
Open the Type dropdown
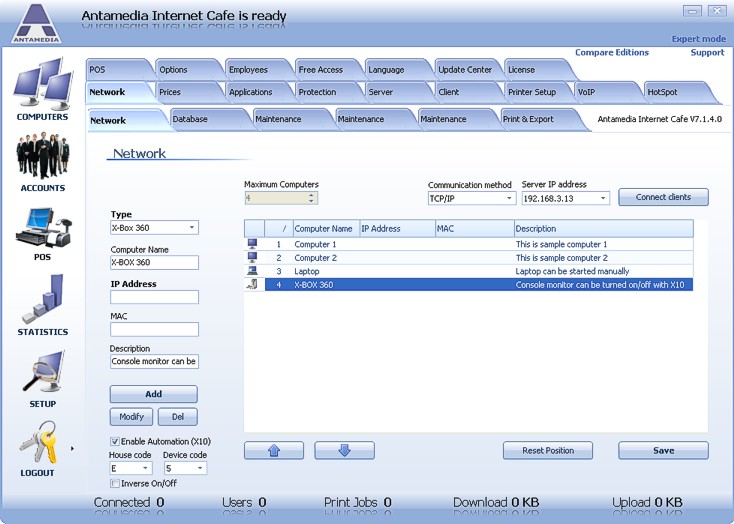pyautogui.click(x=192, y=228)
